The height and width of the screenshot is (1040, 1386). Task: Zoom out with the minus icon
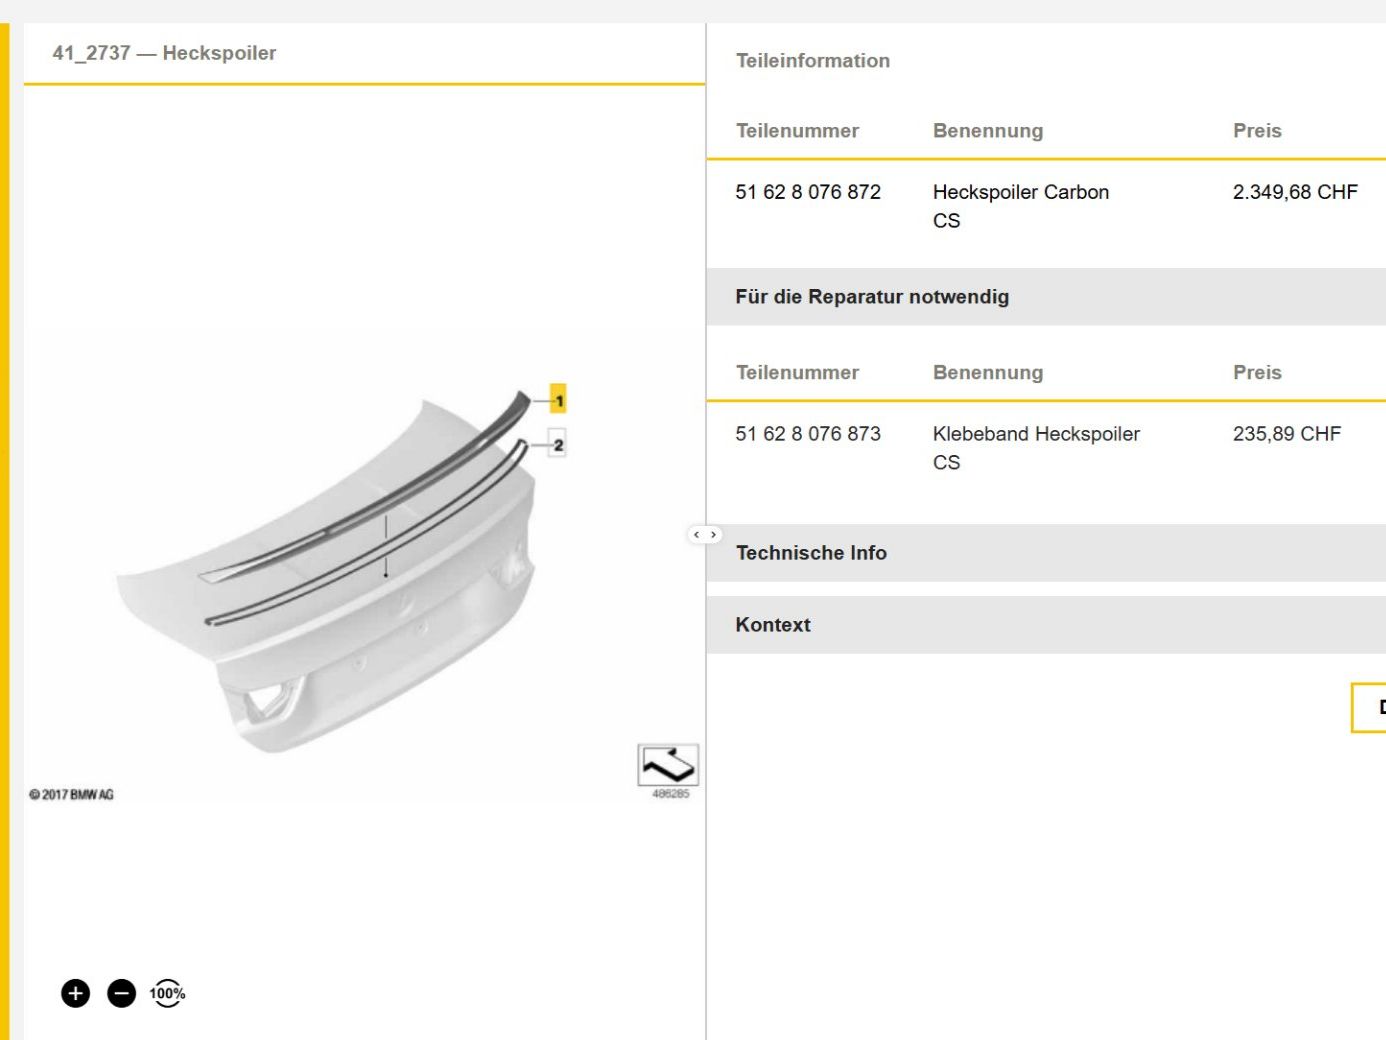point(122,993)
